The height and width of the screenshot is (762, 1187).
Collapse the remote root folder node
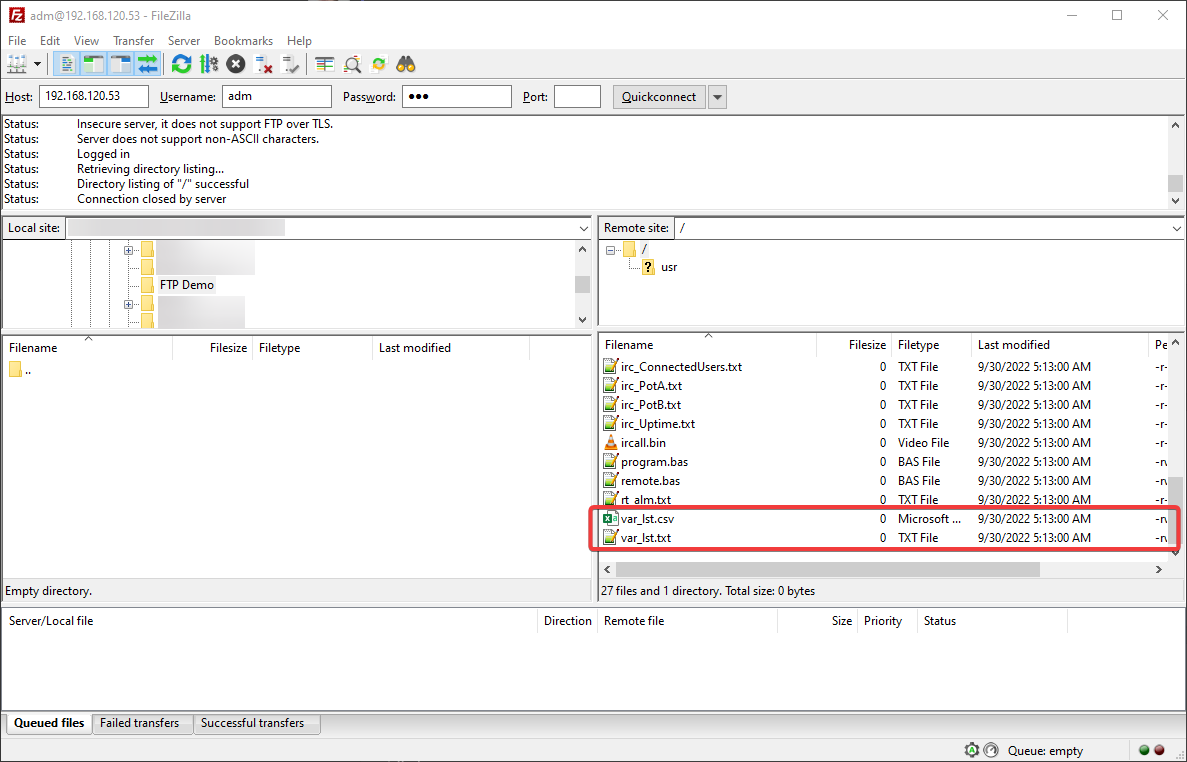(610, 250)
